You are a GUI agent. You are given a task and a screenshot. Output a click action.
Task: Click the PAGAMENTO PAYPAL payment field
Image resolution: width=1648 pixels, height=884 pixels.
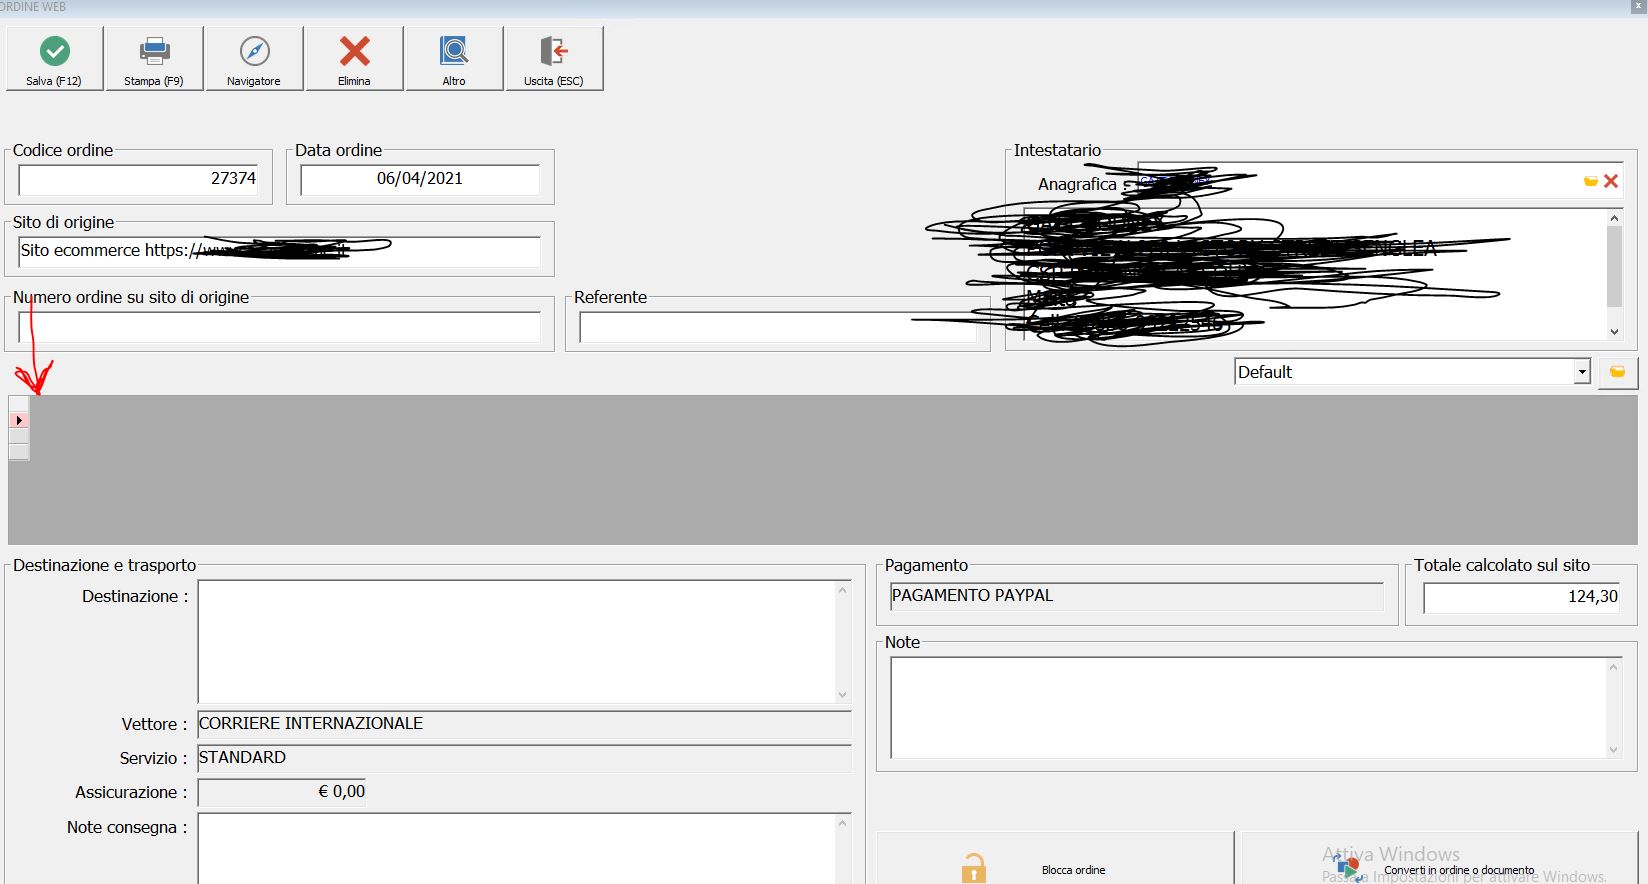click(1137, 596)
